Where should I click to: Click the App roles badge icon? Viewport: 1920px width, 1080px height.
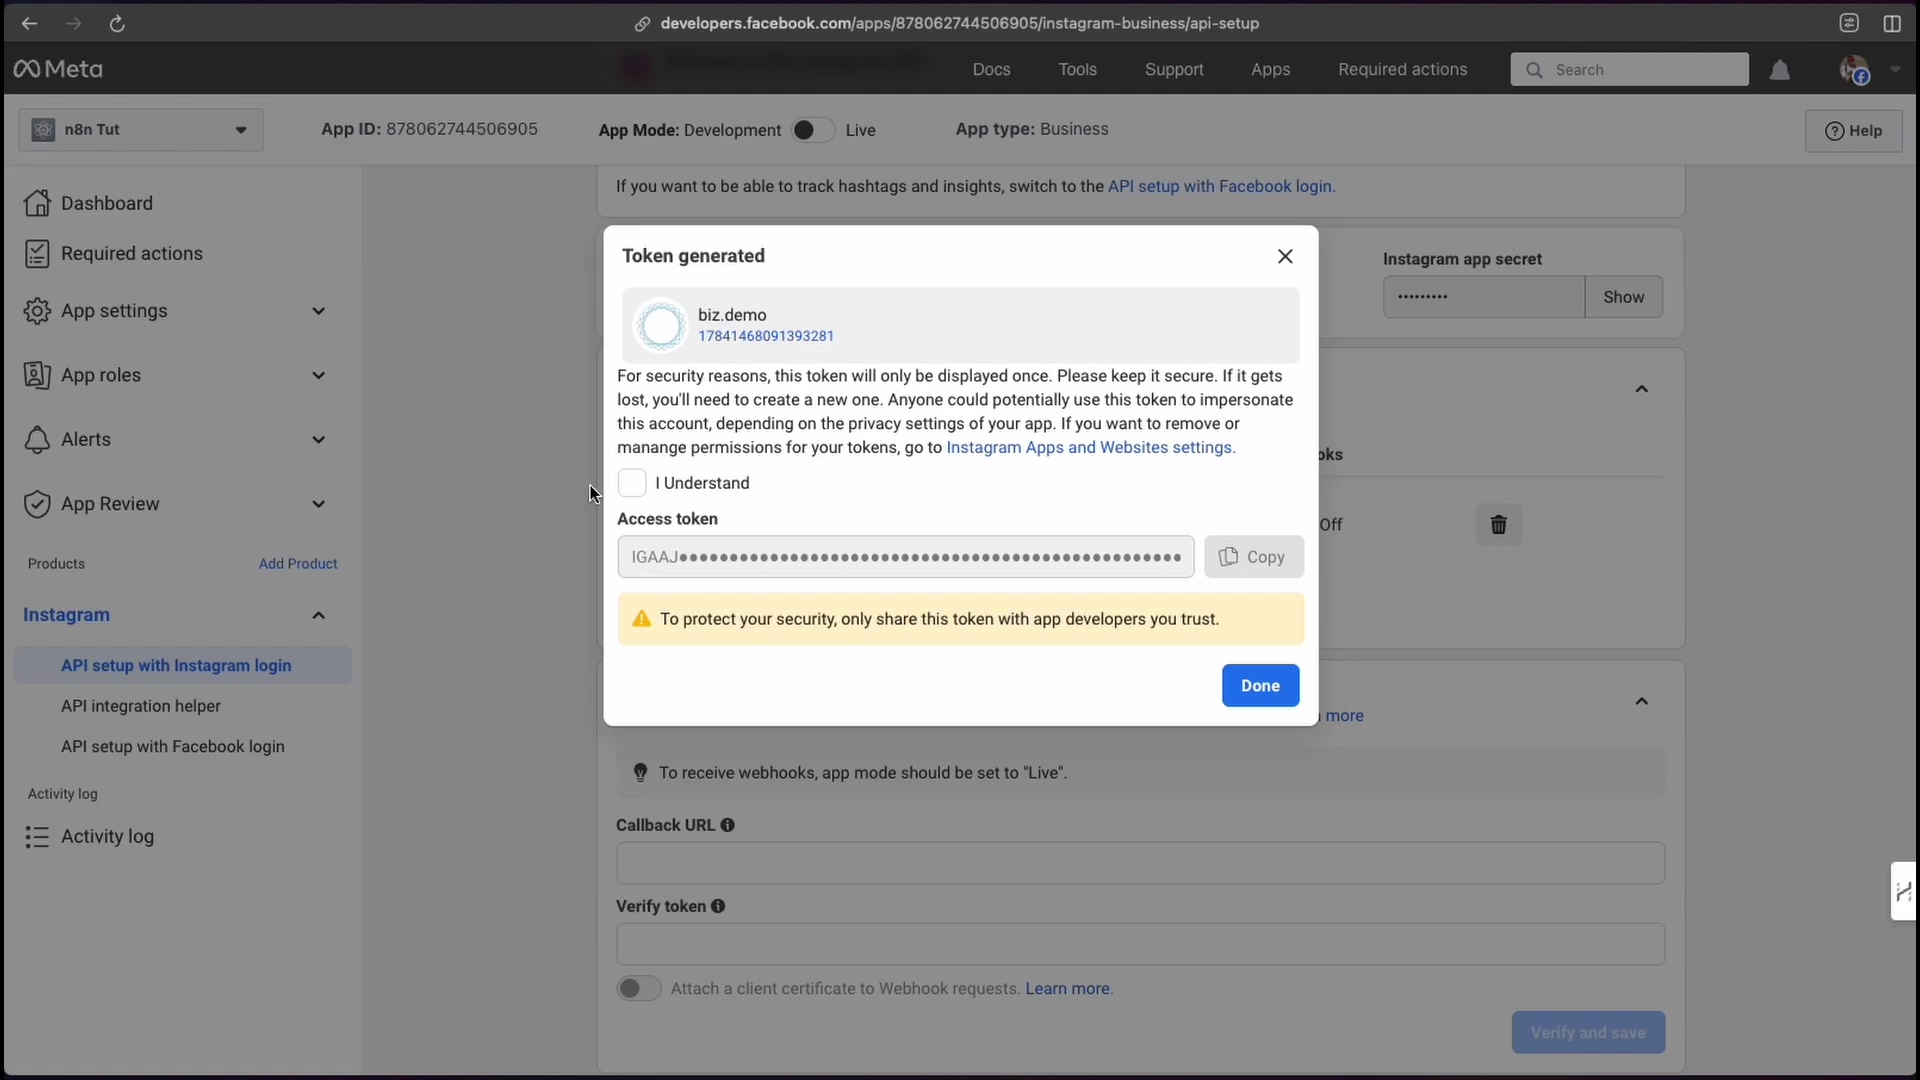[37, 375]
